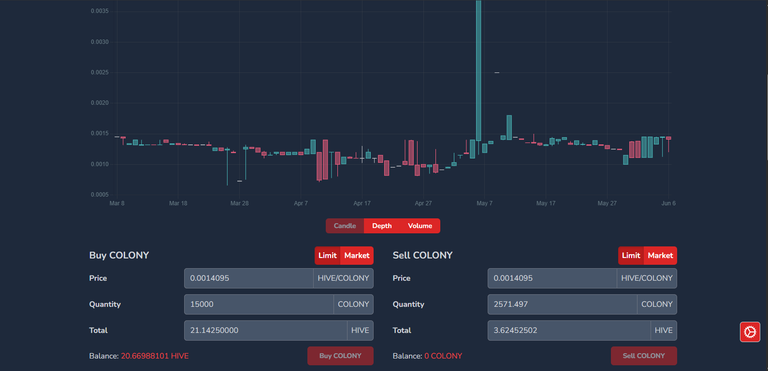Viewport: 768px width, 371px height.
Task: Click the 0.0020 y-axis price label
Action: click(99, 103)
